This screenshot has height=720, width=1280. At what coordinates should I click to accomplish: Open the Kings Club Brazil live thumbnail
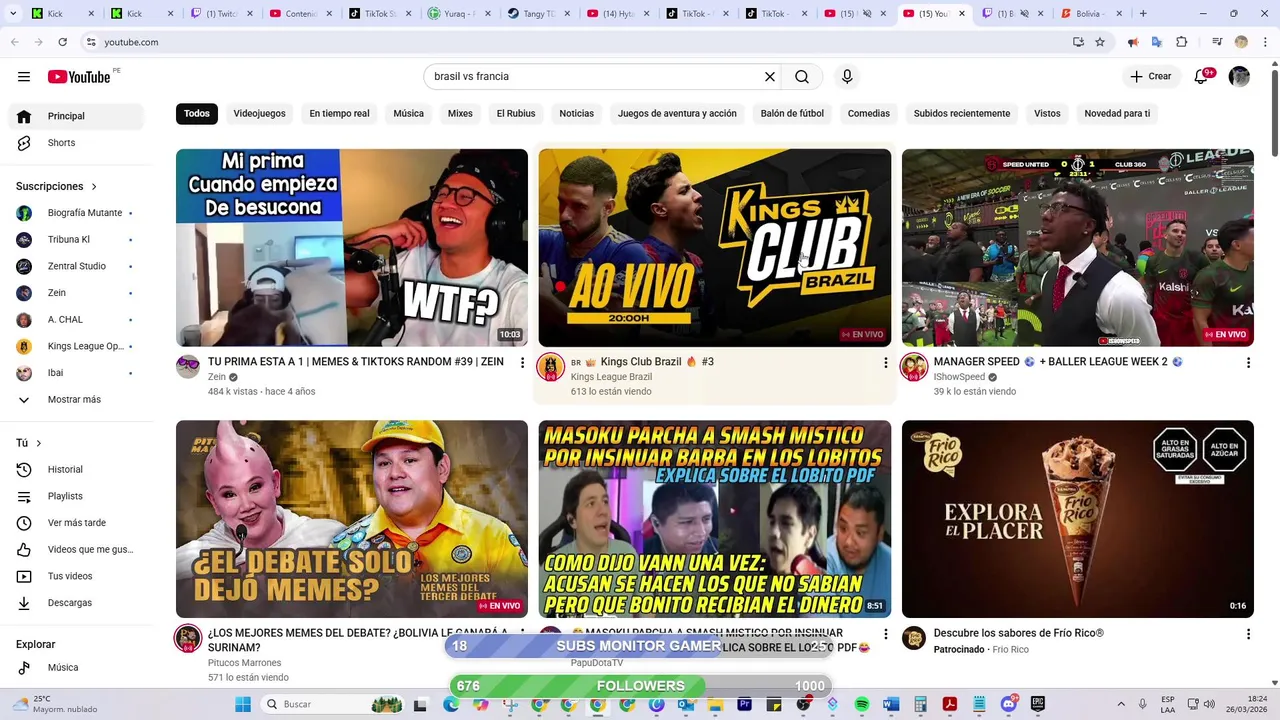pos(715,248)
